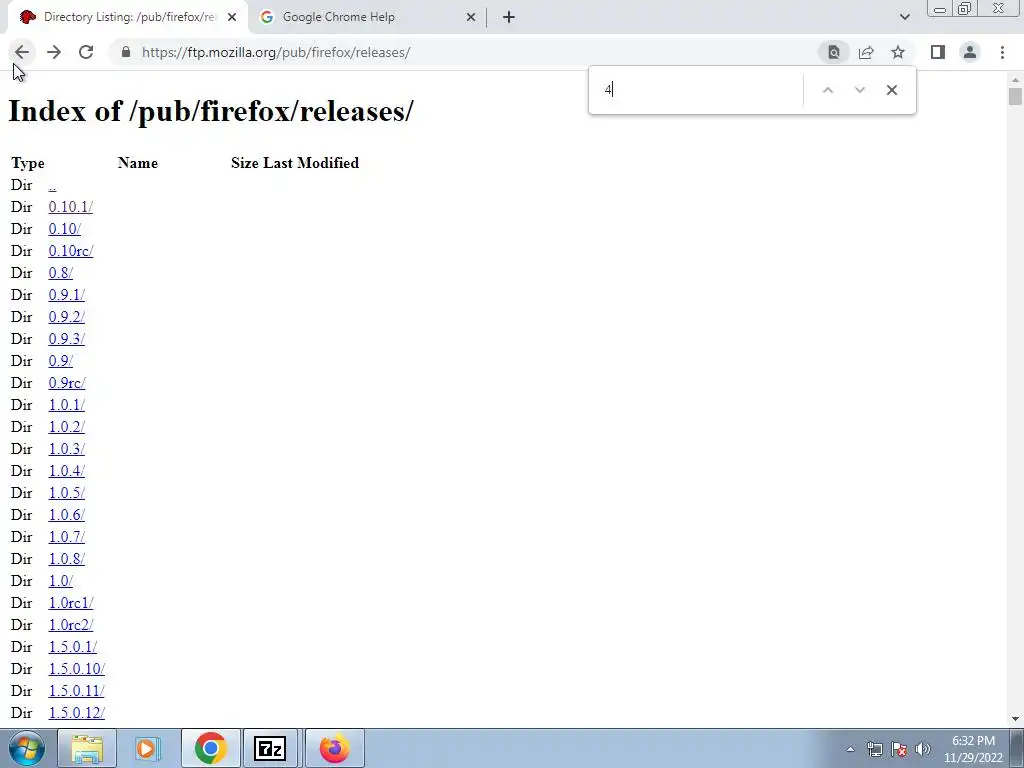Open the find-in-page lens icon in the address bar
Screen dimensions: 1024x768
point(833,52)
